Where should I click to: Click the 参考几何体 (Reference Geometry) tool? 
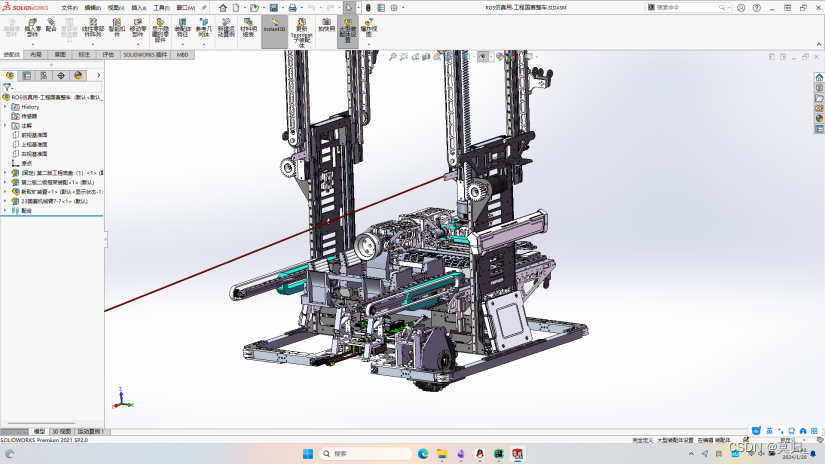click(204, 28)
